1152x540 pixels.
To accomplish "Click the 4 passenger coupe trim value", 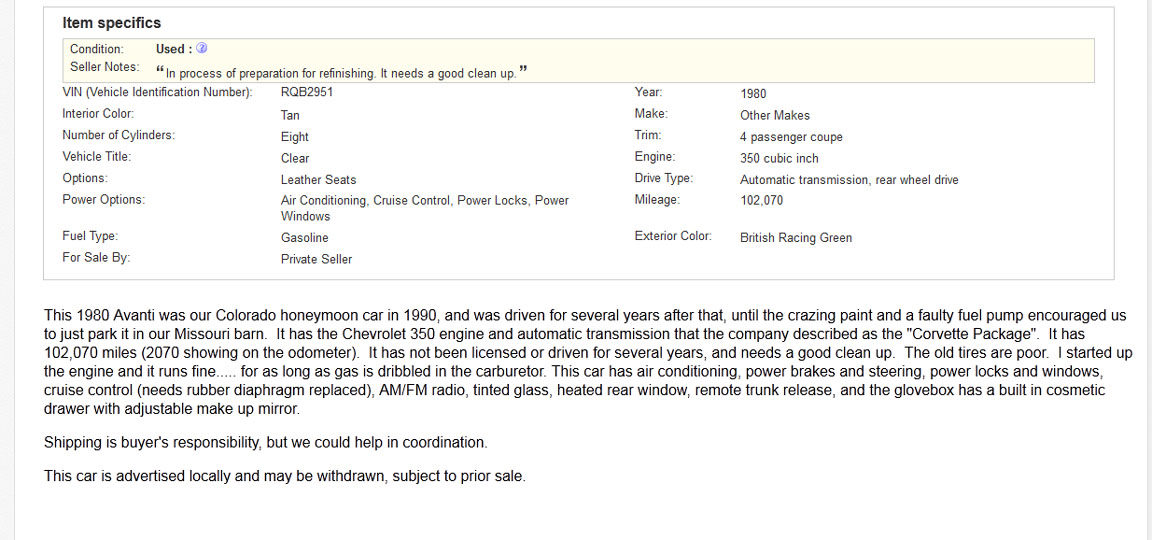I will (x=791, y=137).
